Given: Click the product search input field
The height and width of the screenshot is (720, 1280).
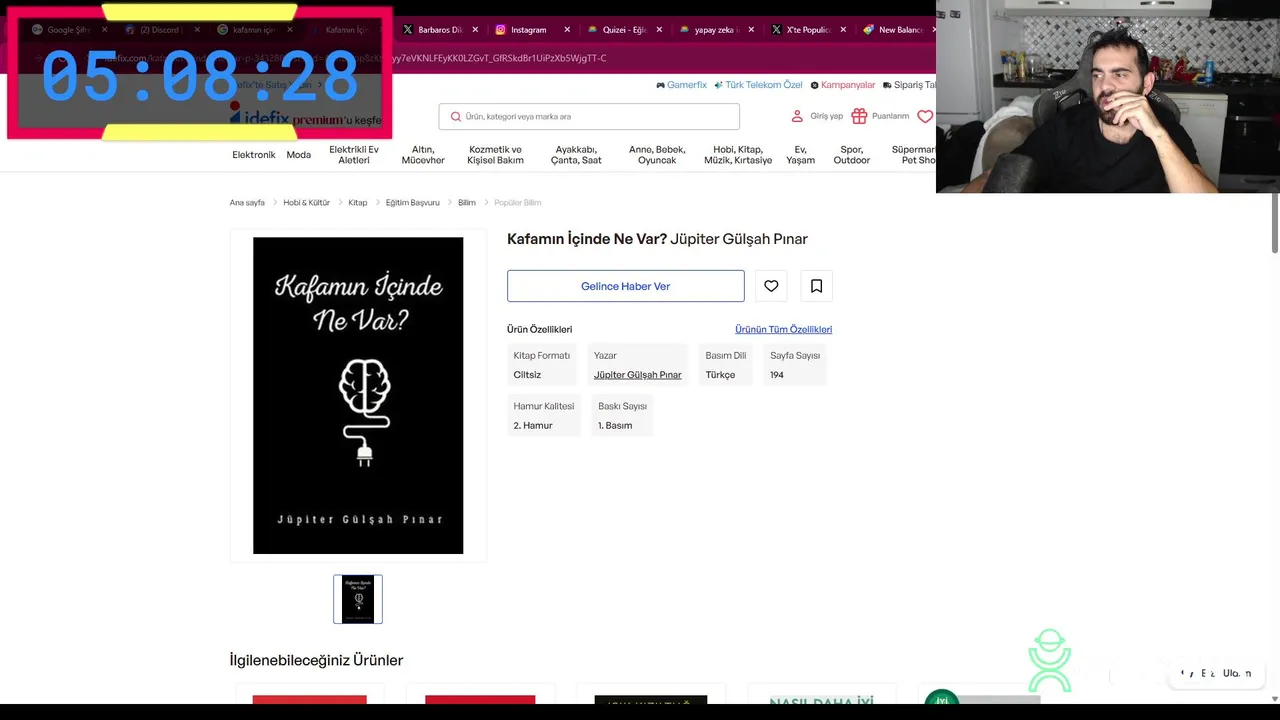Looking at the screenshot, I should click(589, 116).
